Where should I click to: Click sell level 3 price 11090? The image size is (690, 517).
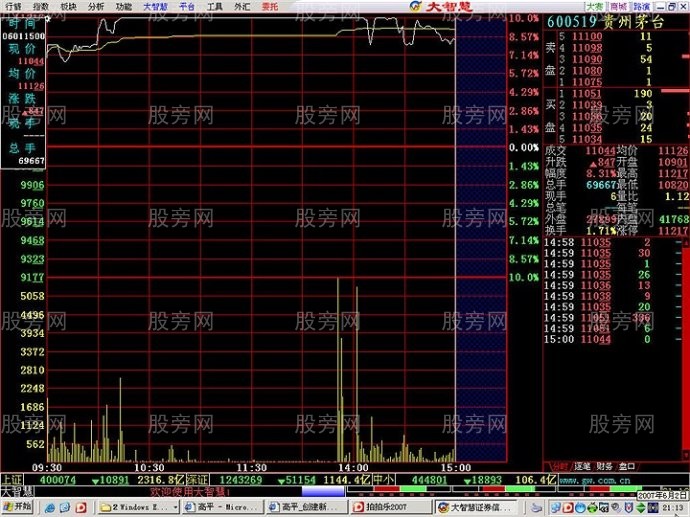pyautogui.click(x=587, y=59)
